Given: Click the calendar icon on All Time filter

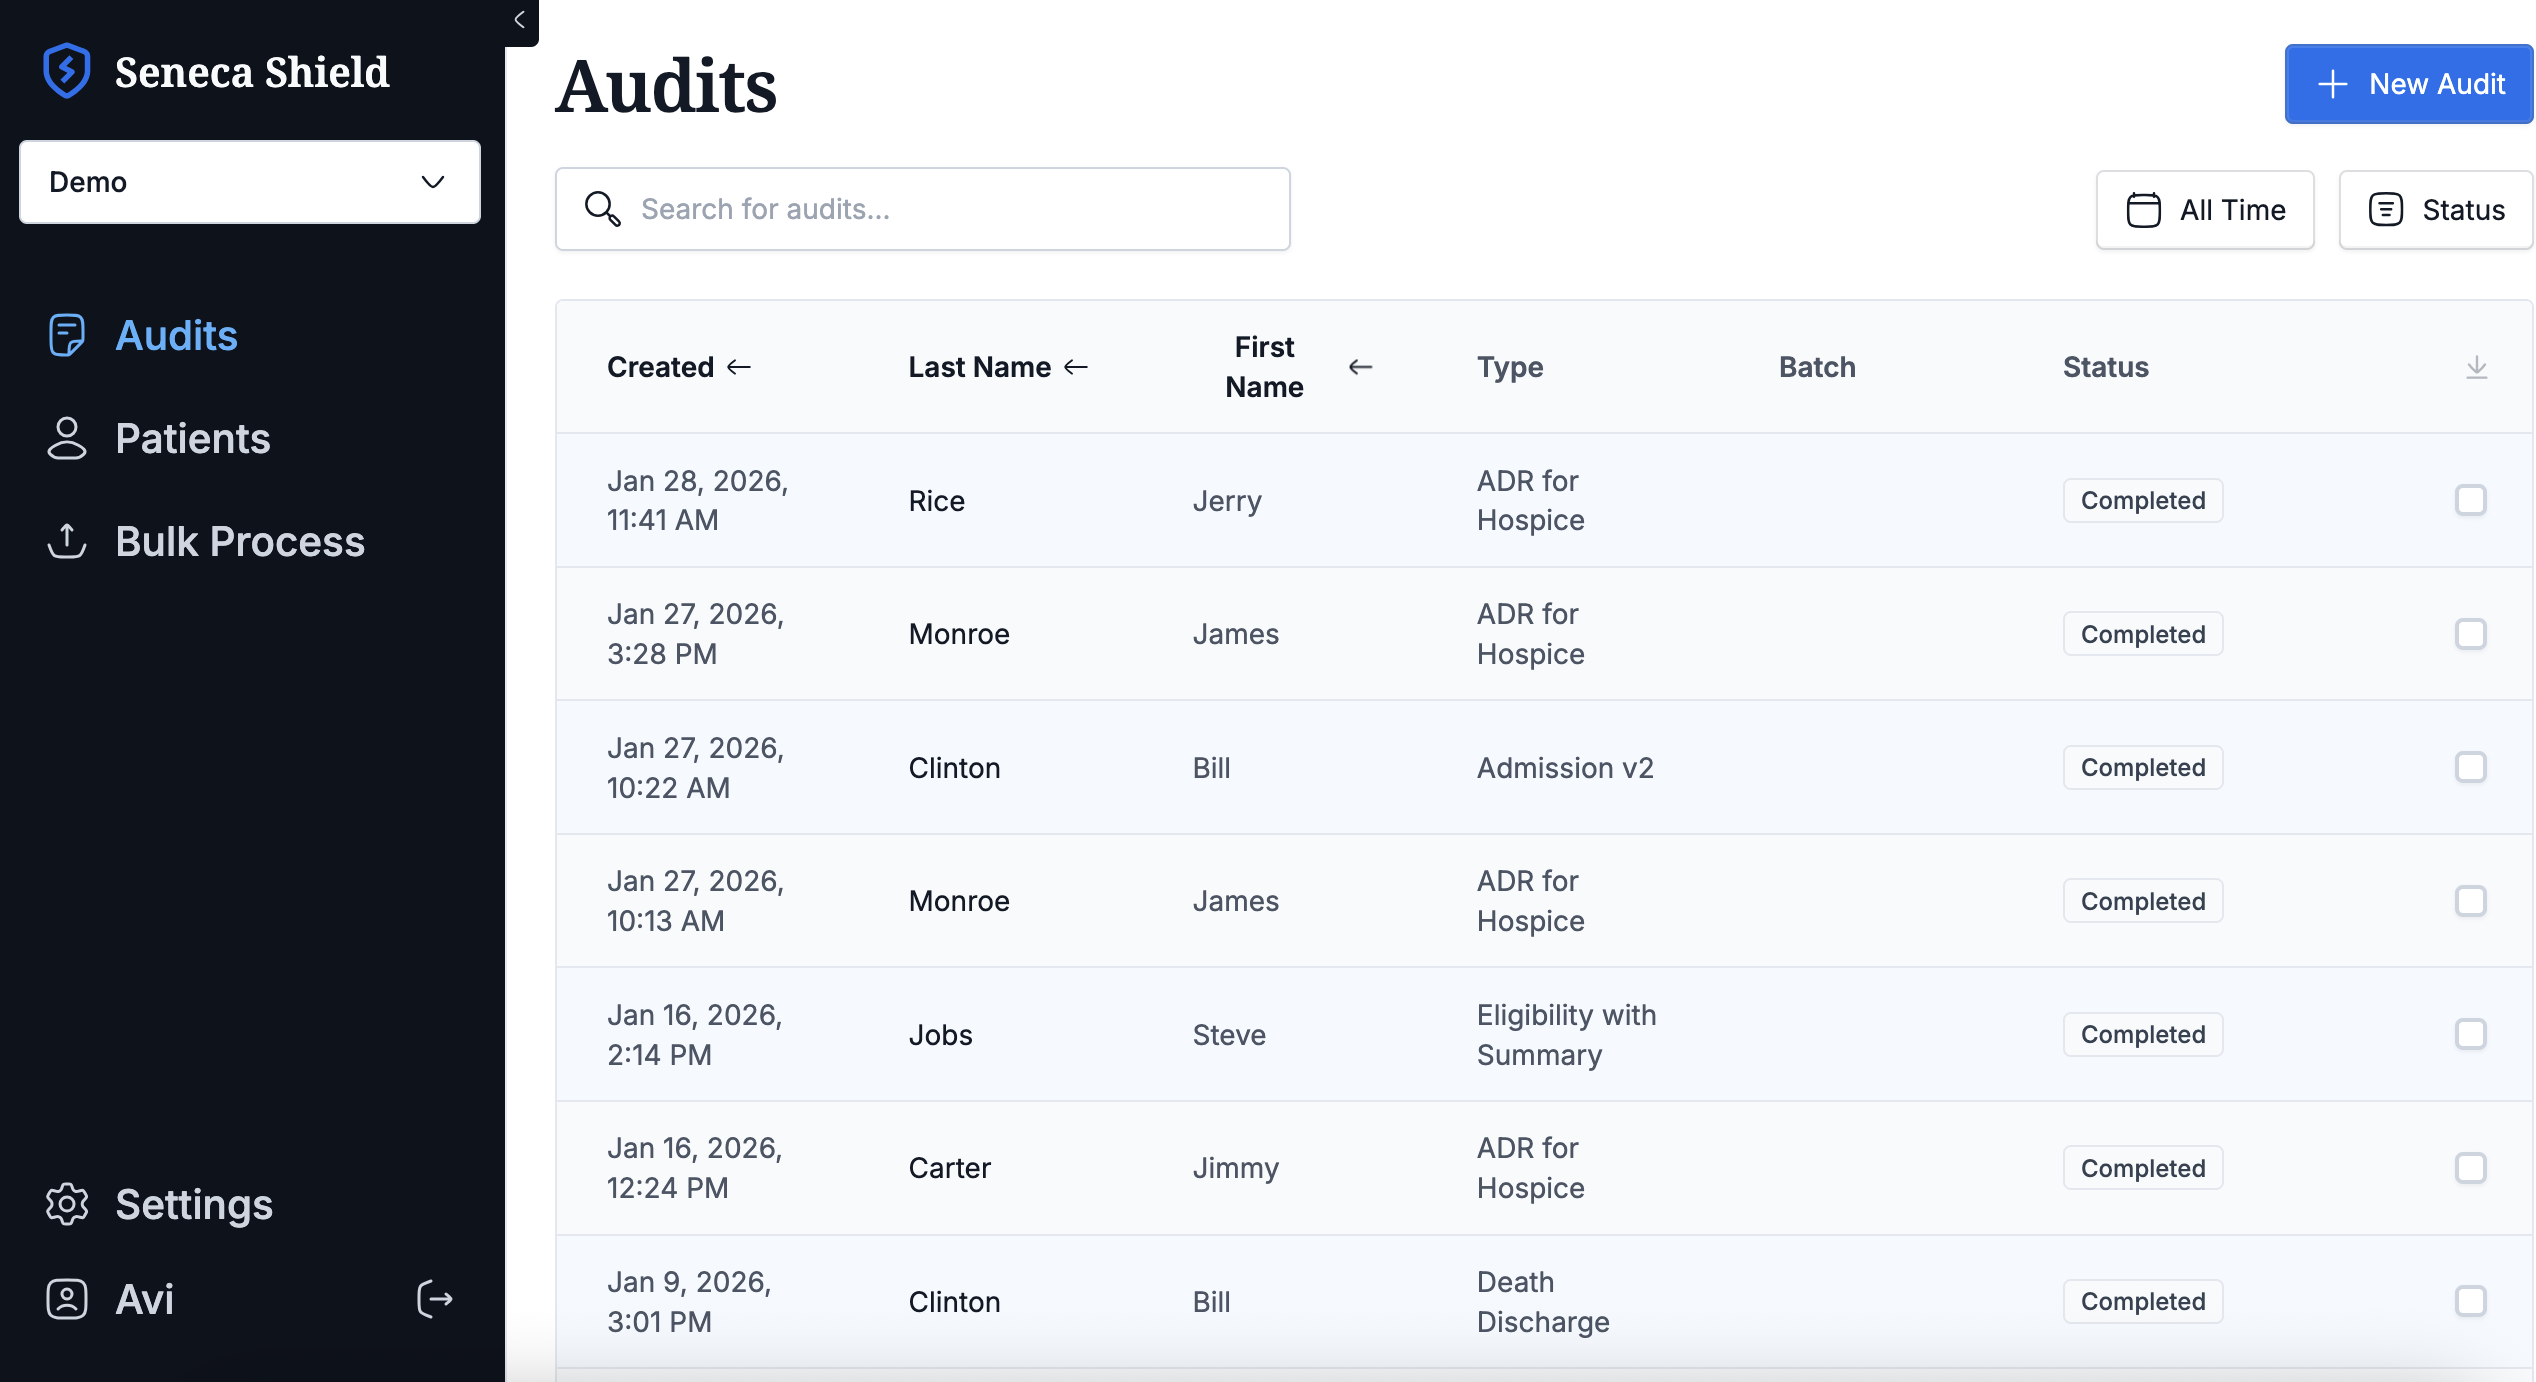Looking at the screenshot, I should coord(2144,209).
